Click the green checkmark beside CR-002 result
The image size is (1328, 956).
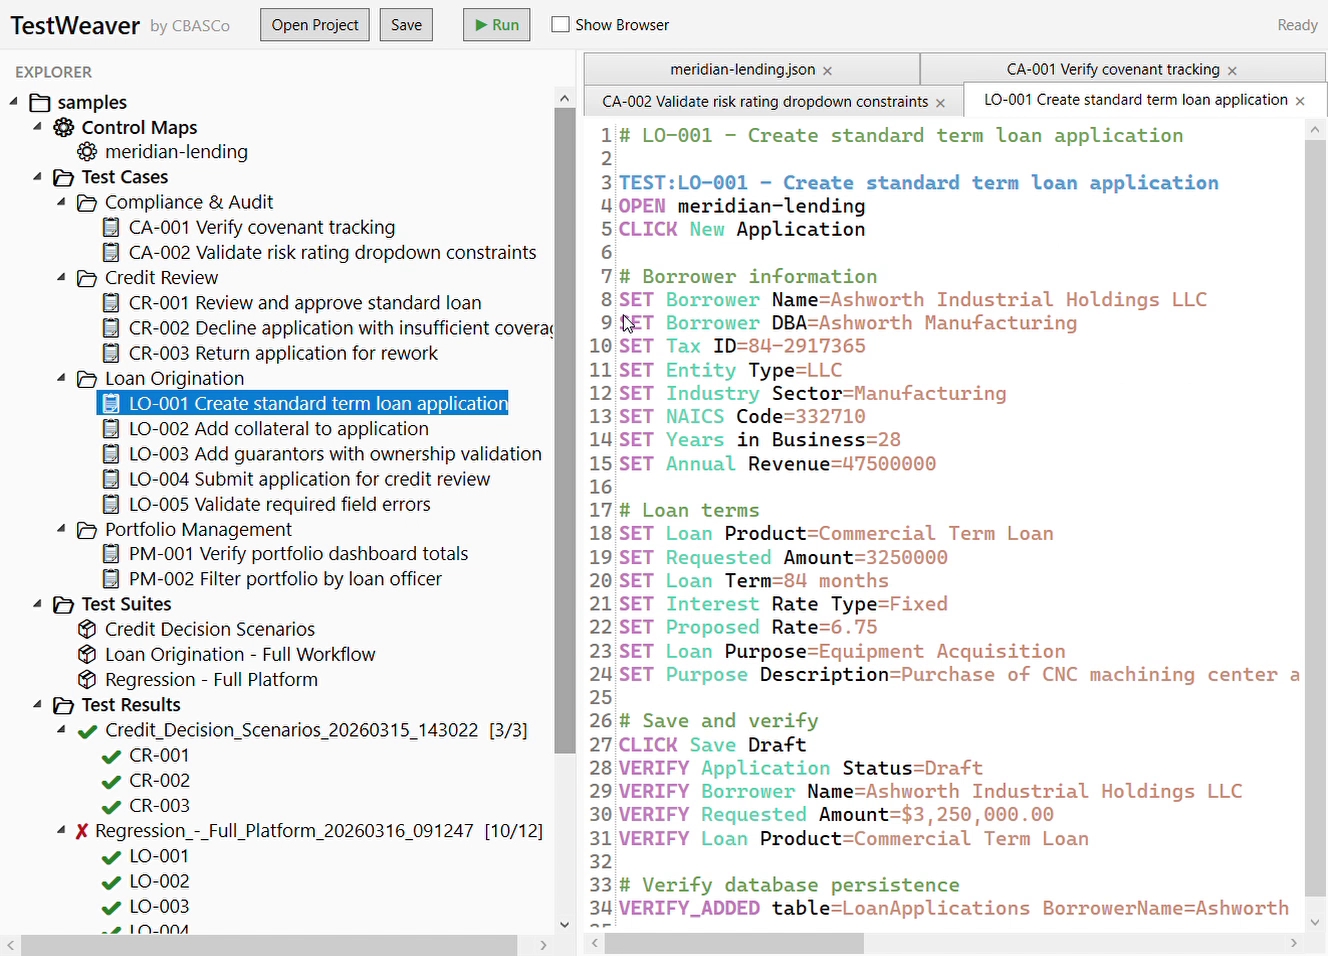pyautogui.click(x=111, y=780)
